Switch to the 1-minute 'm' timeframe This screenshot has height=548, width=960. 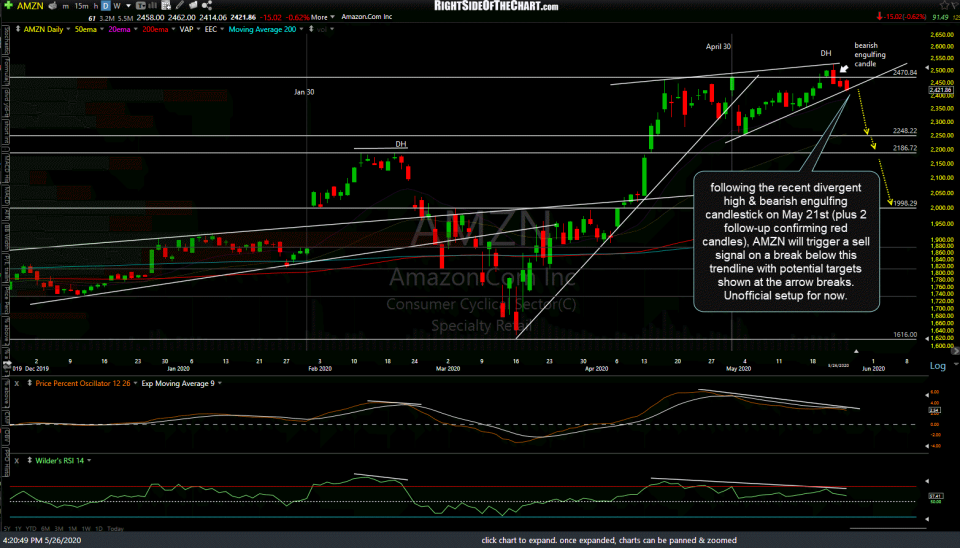click(x=66, y=6)
